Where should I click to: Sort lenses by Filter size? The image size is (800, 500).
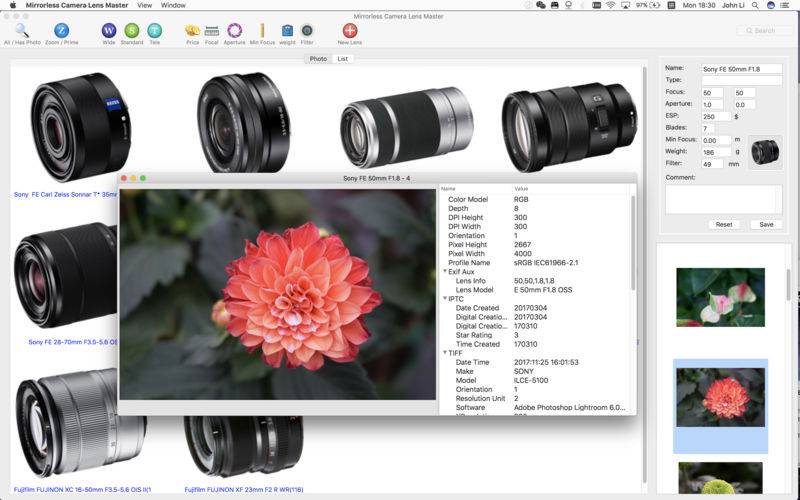coord(307,31)
